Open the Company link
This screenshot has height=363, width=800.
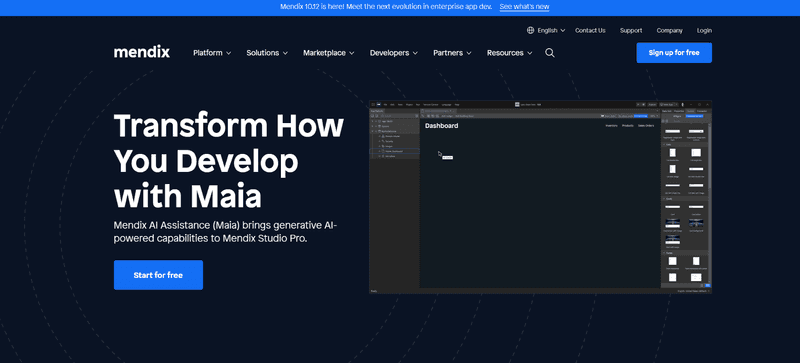click(x=669, y=31)
